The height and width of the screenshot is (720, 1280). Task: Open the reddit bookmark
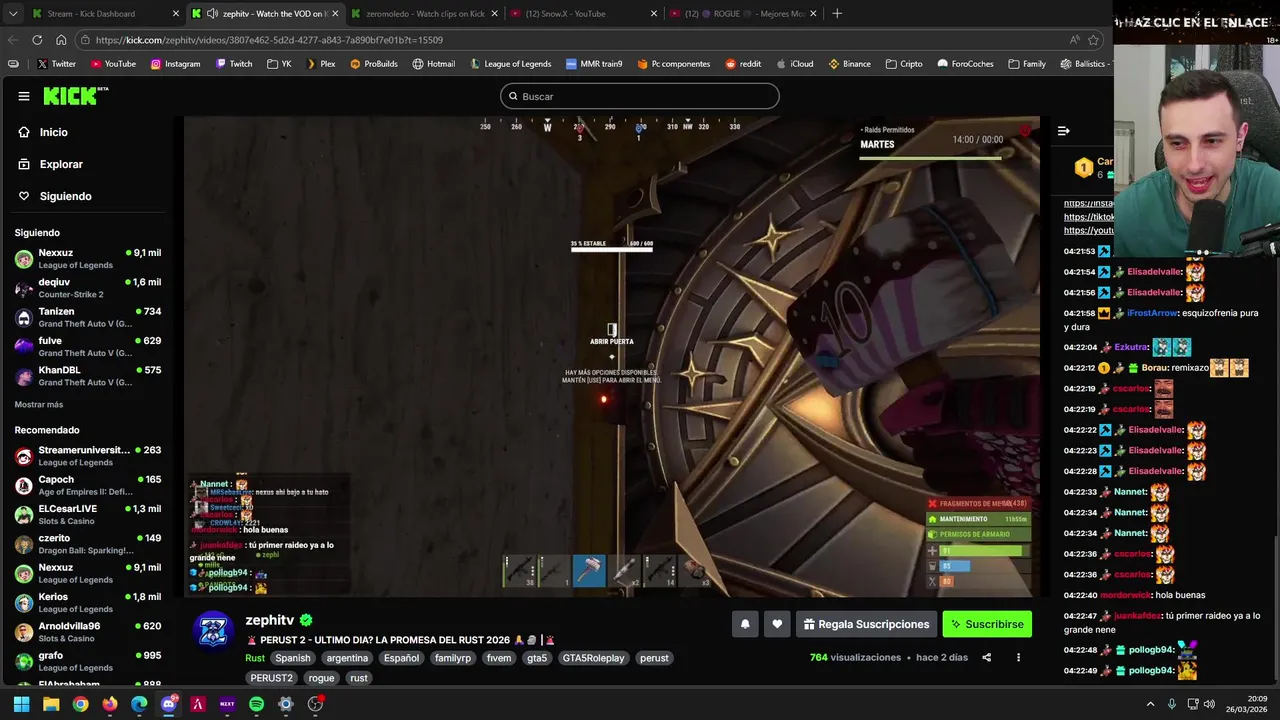pyautogui.click(x=743, y=64)
